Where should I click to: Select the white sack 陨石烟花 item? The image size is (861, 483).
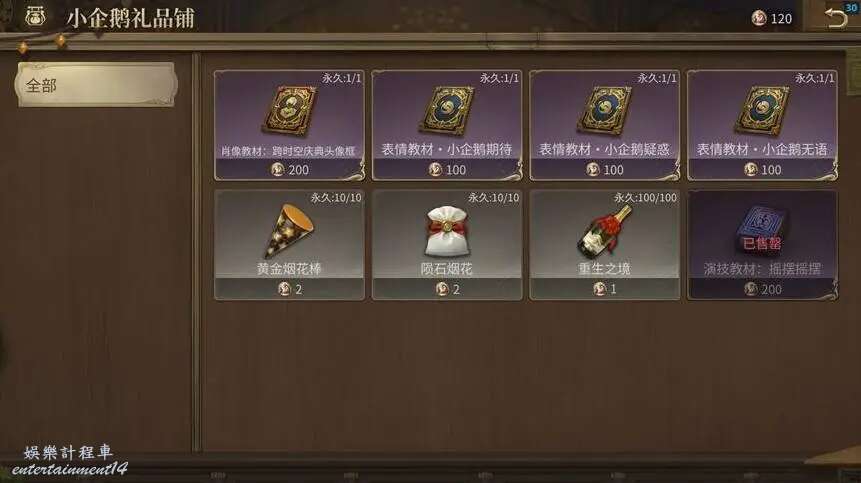click(x=447, y=245)
